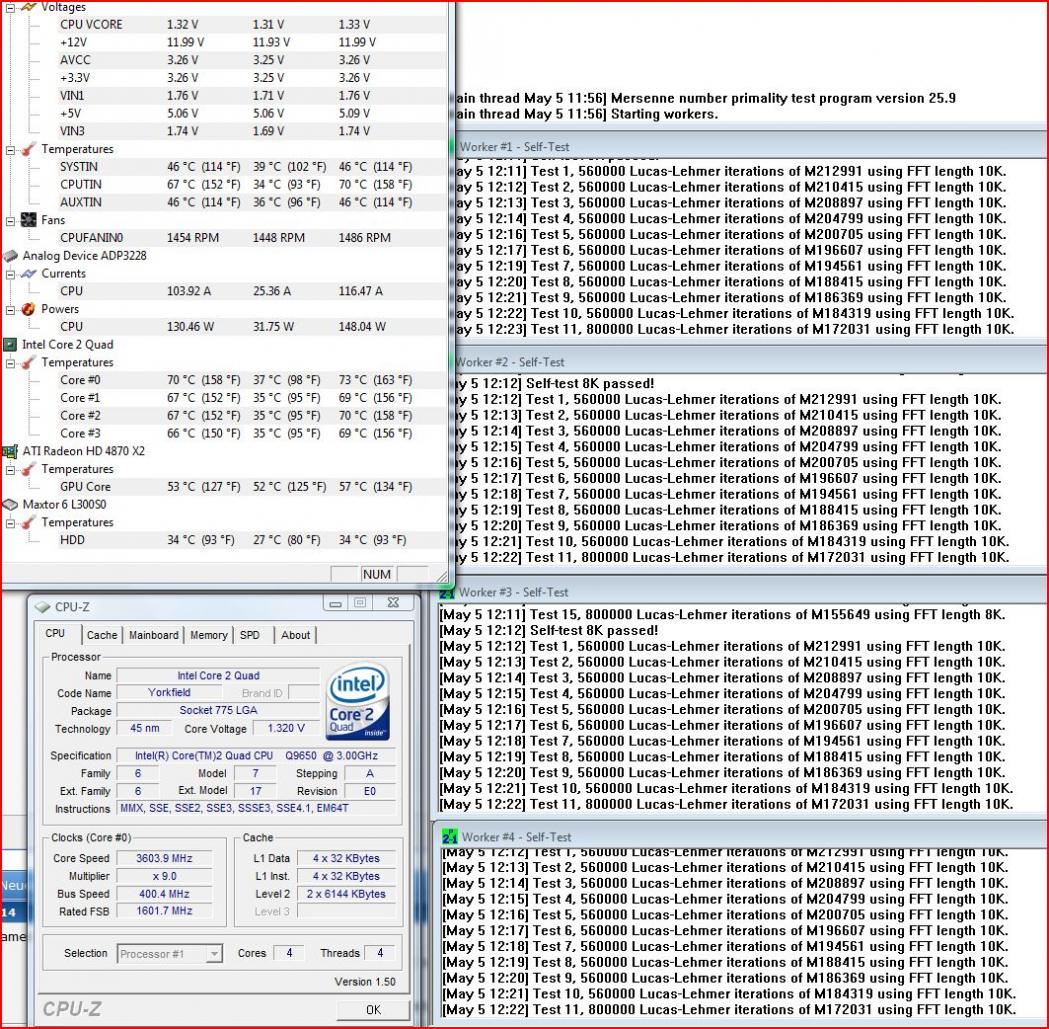Click the Worker #4 Self-Test window icon
Image resolution: width=1049 pixels, height=1029 pixels.
pyautogui.click(x=450, y=837)
